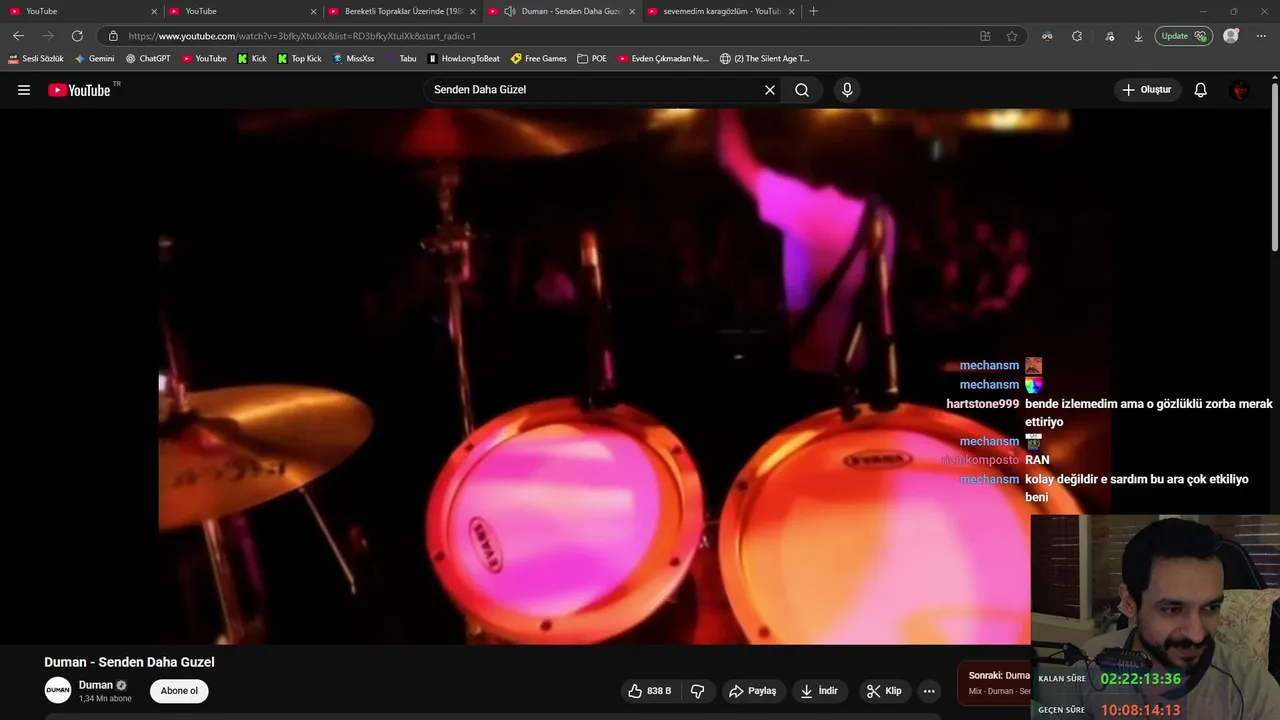Click muted speaker icon on Duman tab
Image resolution: width=1280 pixels, height=720 pixels.
pyautogui.click(x=510, y=11)
